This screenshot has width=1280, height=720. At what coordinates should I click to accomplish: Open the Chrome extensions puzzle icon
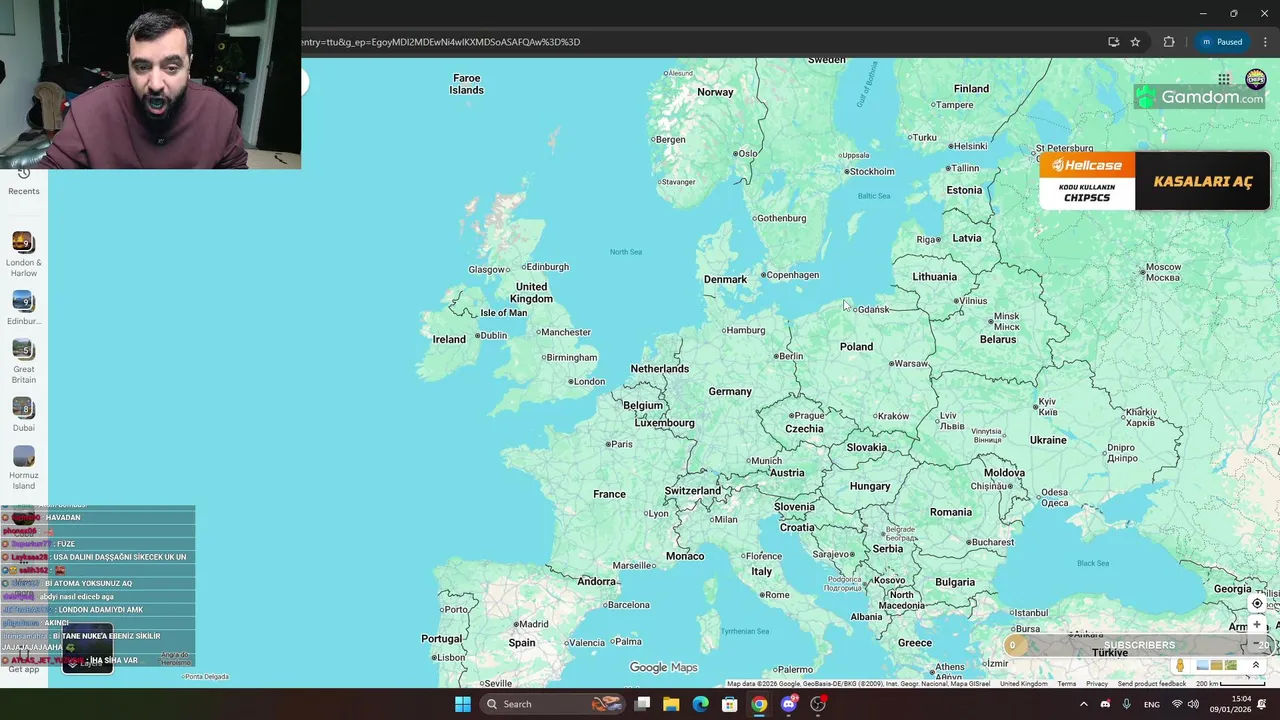(1169, 42)
